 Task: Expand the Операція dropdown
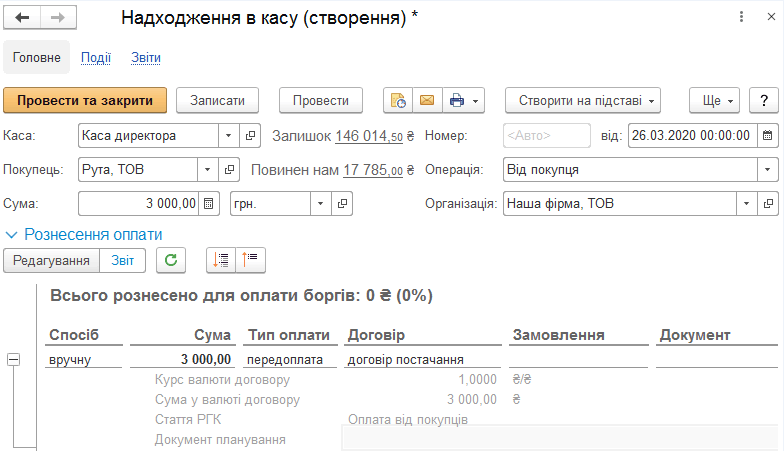(x=768, y=170)
